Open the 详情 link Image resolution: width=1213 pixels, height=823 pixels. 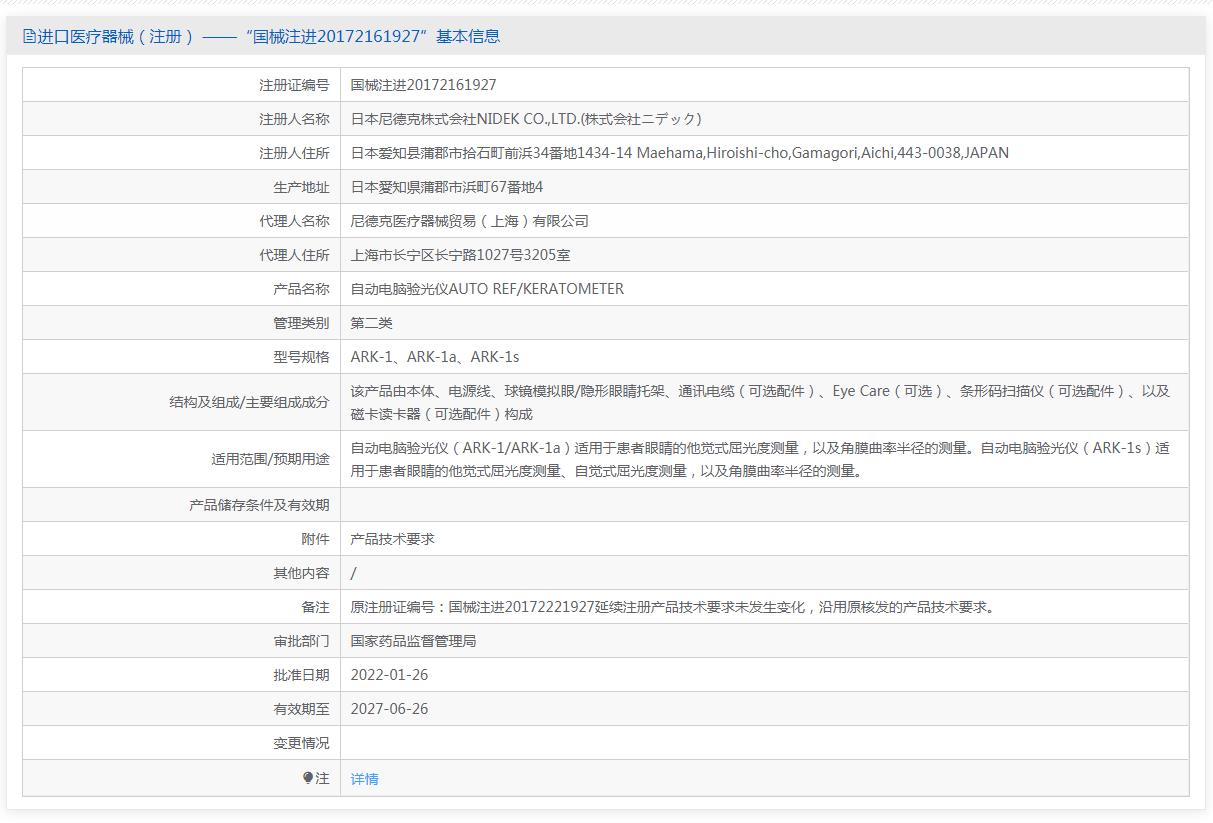[x=364, y=779]
